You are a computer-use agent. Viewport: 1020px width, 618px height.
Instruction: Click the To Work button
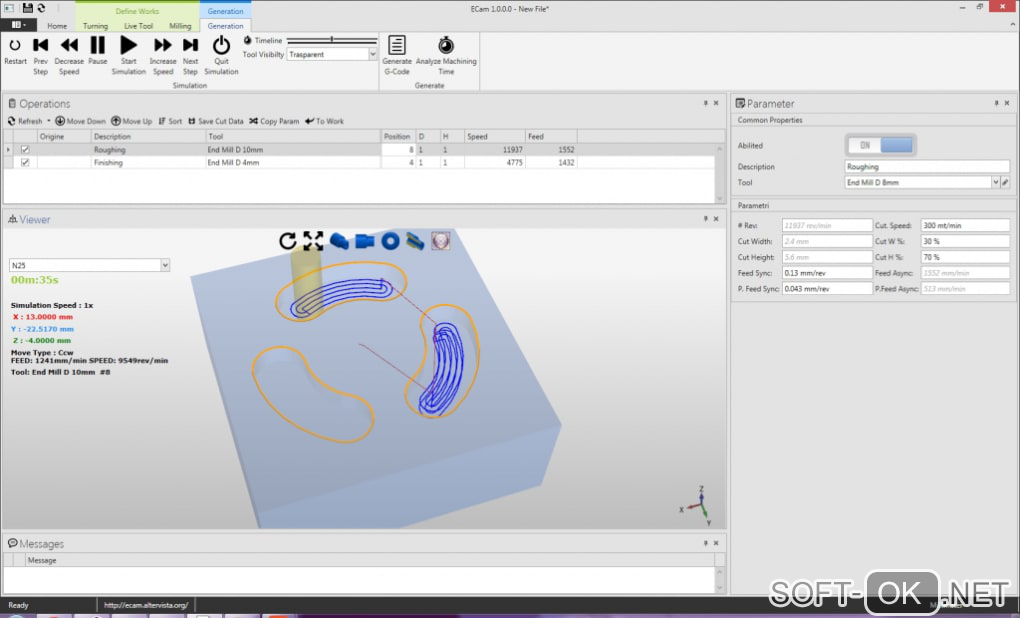pyautogui.click(x=324, y=121)
